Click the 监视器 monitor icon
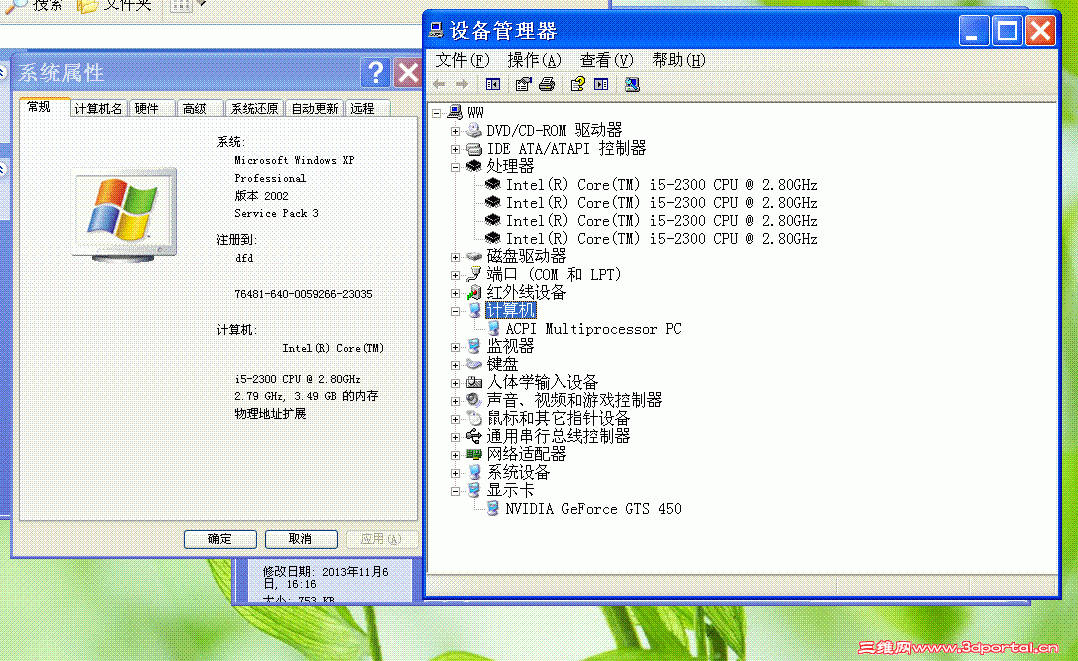This screenshot has width=1078, height=661. [474, 346]
